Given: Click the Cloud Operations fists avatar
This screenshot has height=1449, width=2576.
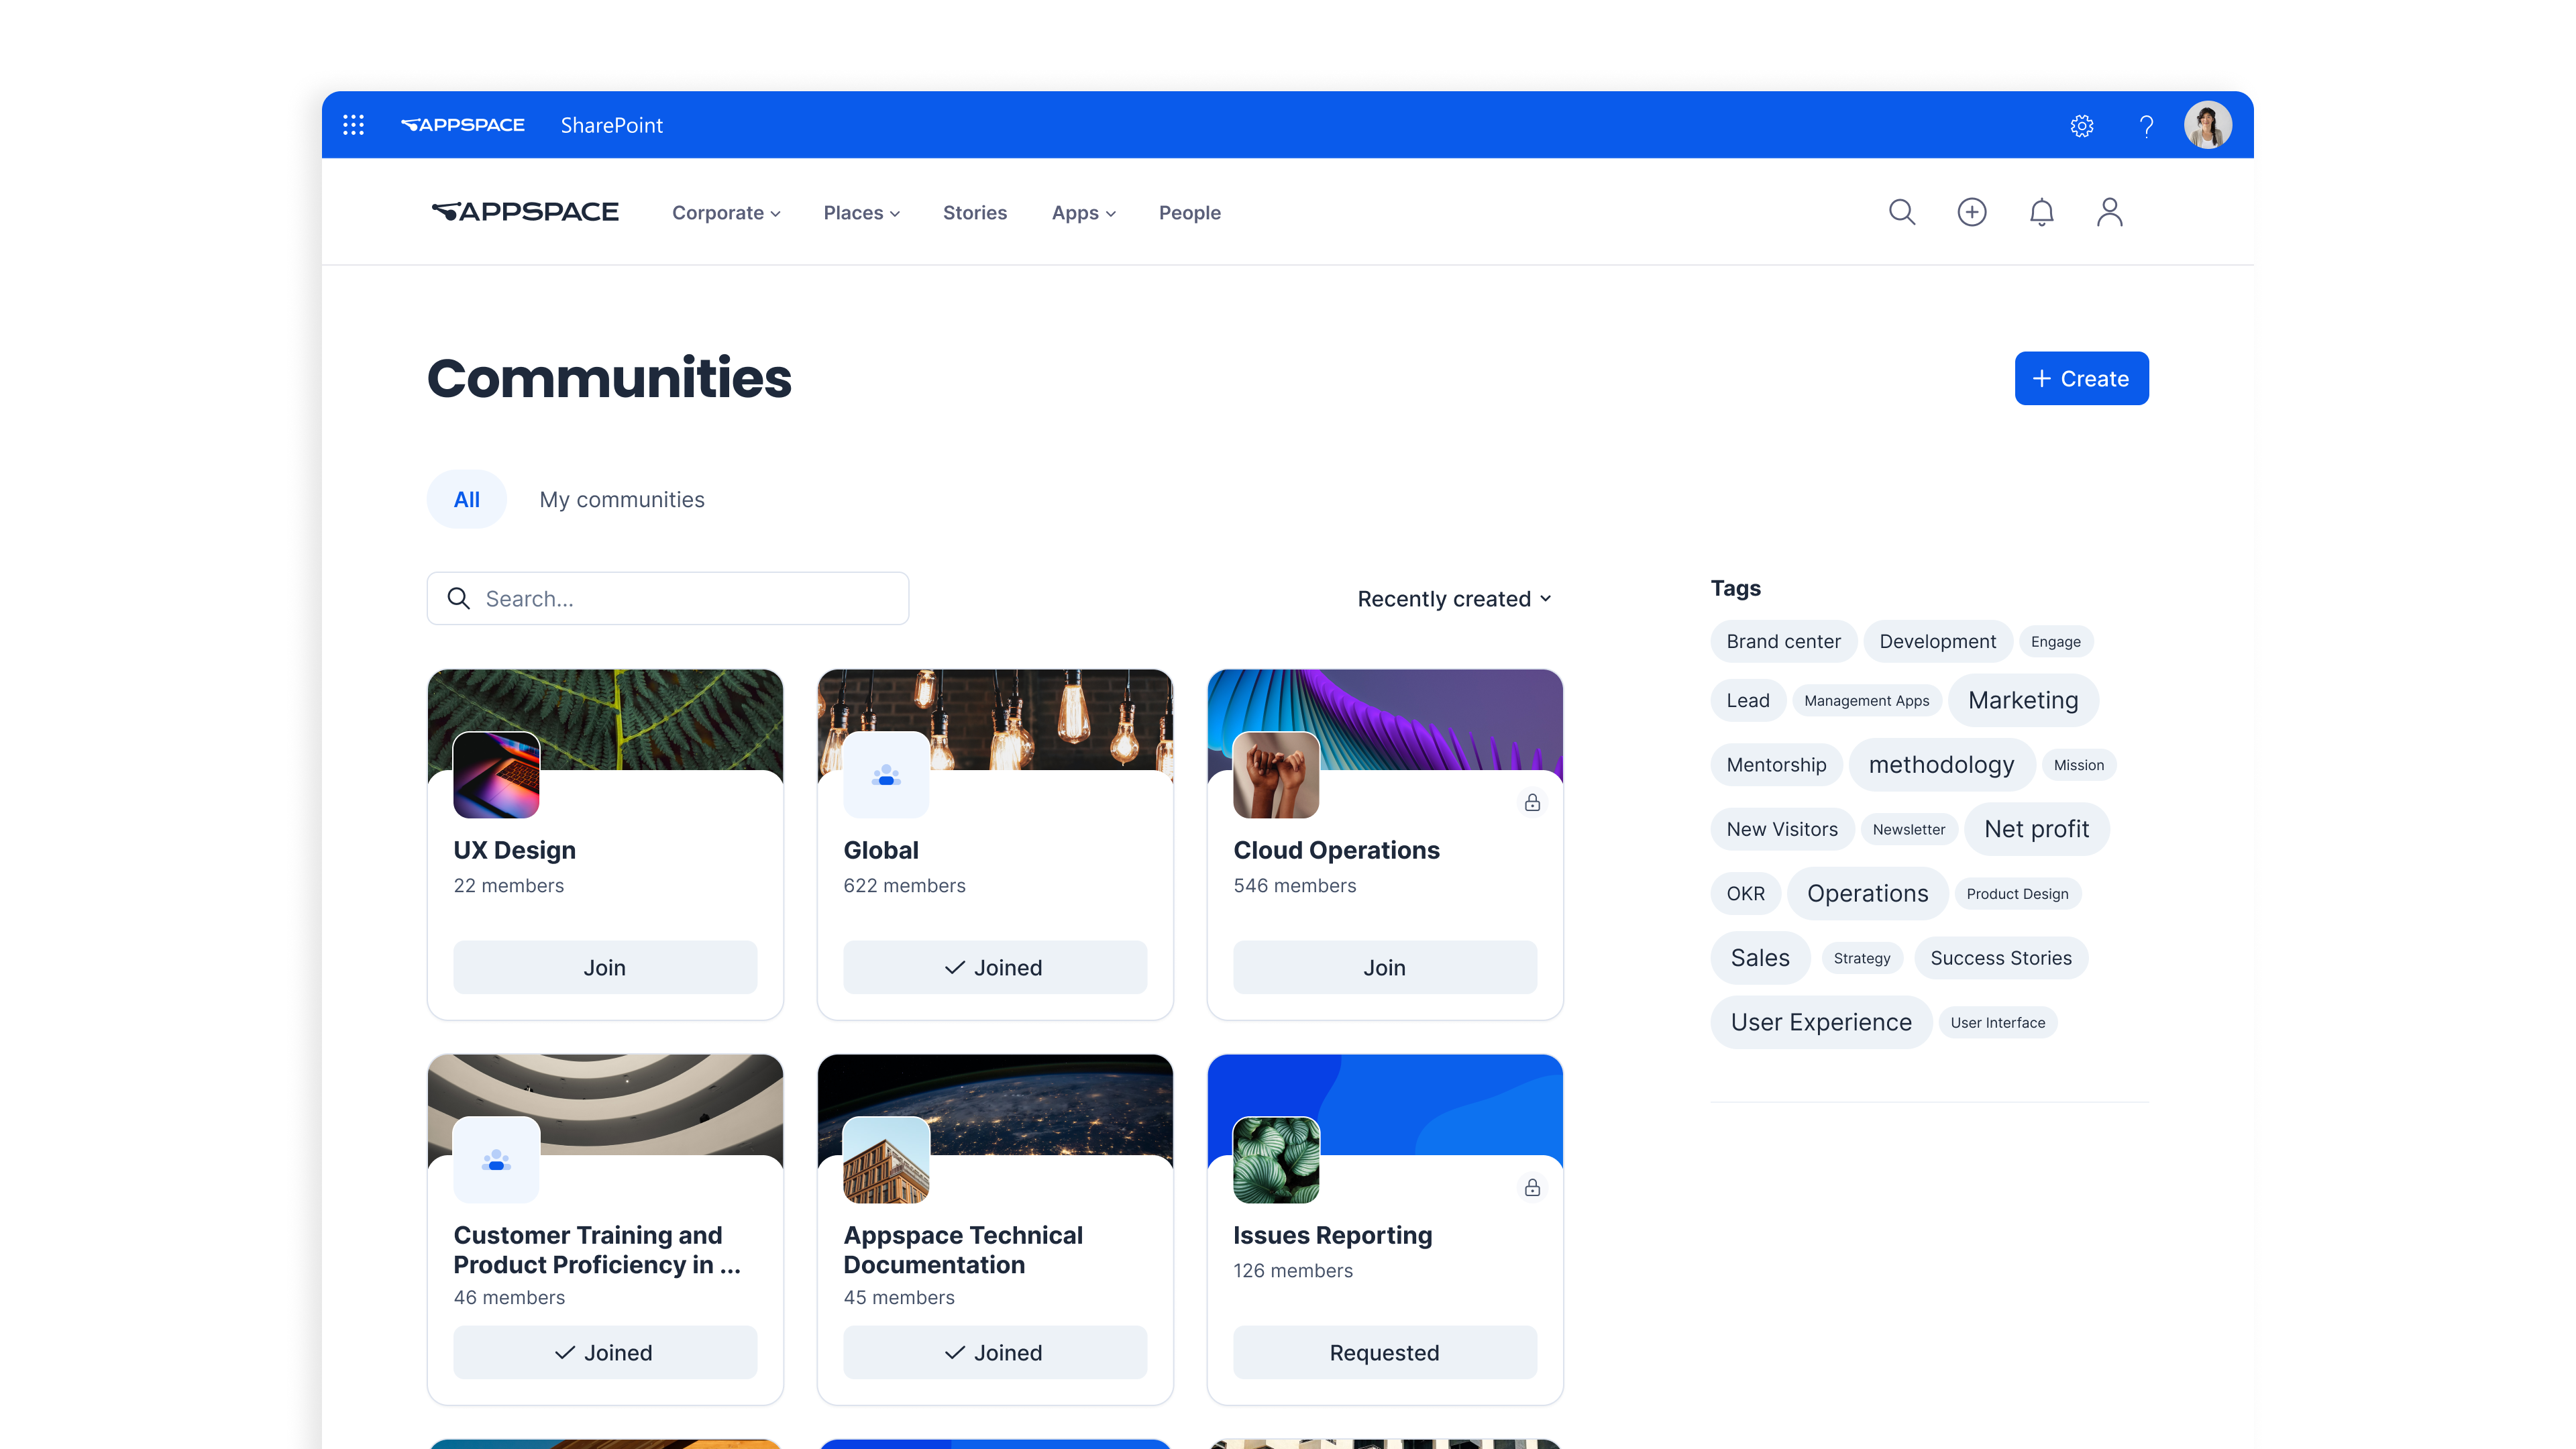Looking at the screenshot, I should (1276, 775).
